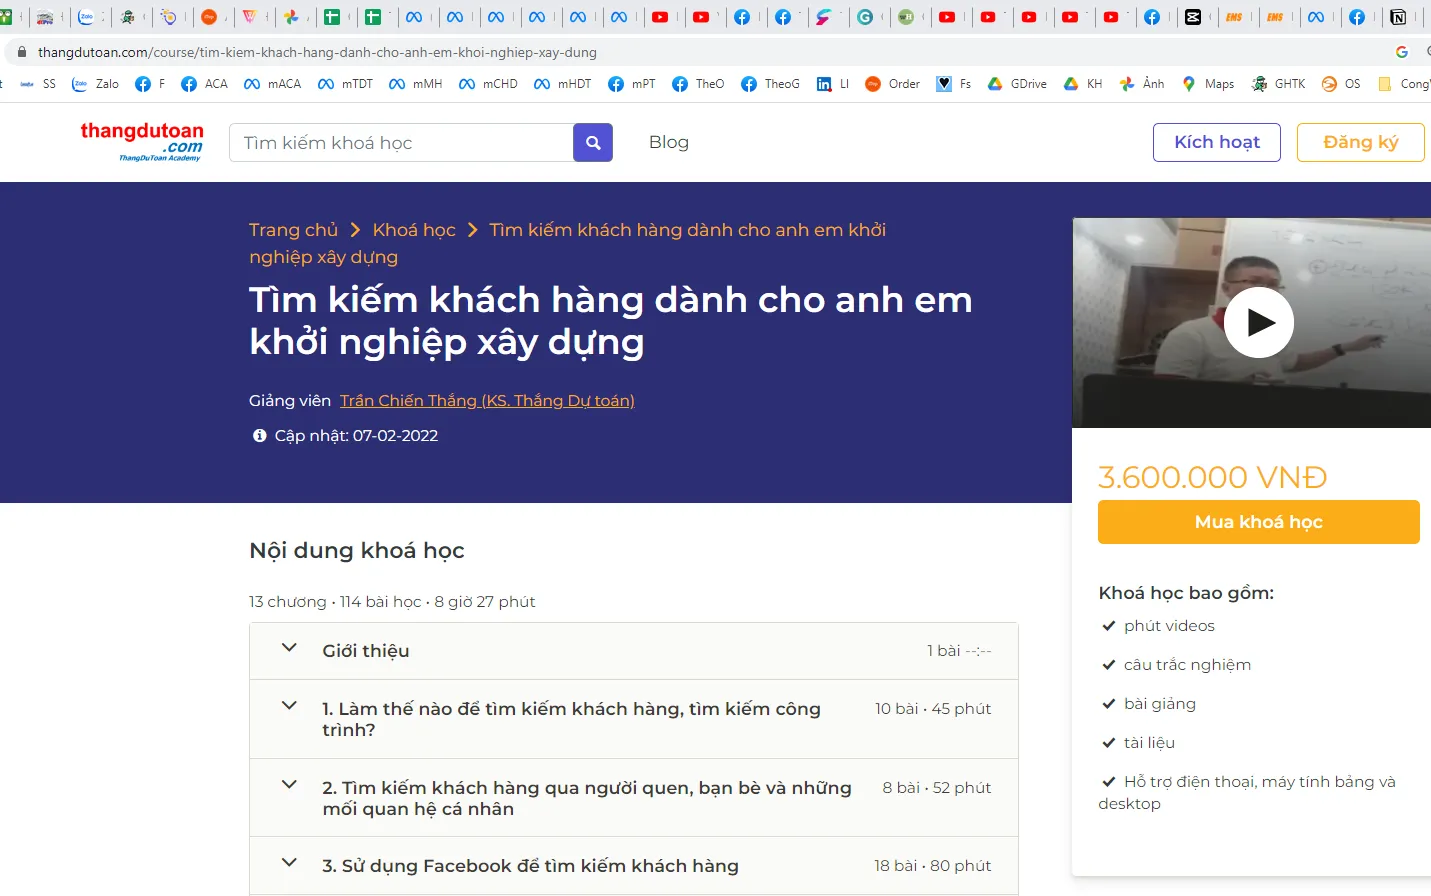Open instructor Trần Chiến Thắng link
This screenshot has height=896, width=1431.
[487, 401]
